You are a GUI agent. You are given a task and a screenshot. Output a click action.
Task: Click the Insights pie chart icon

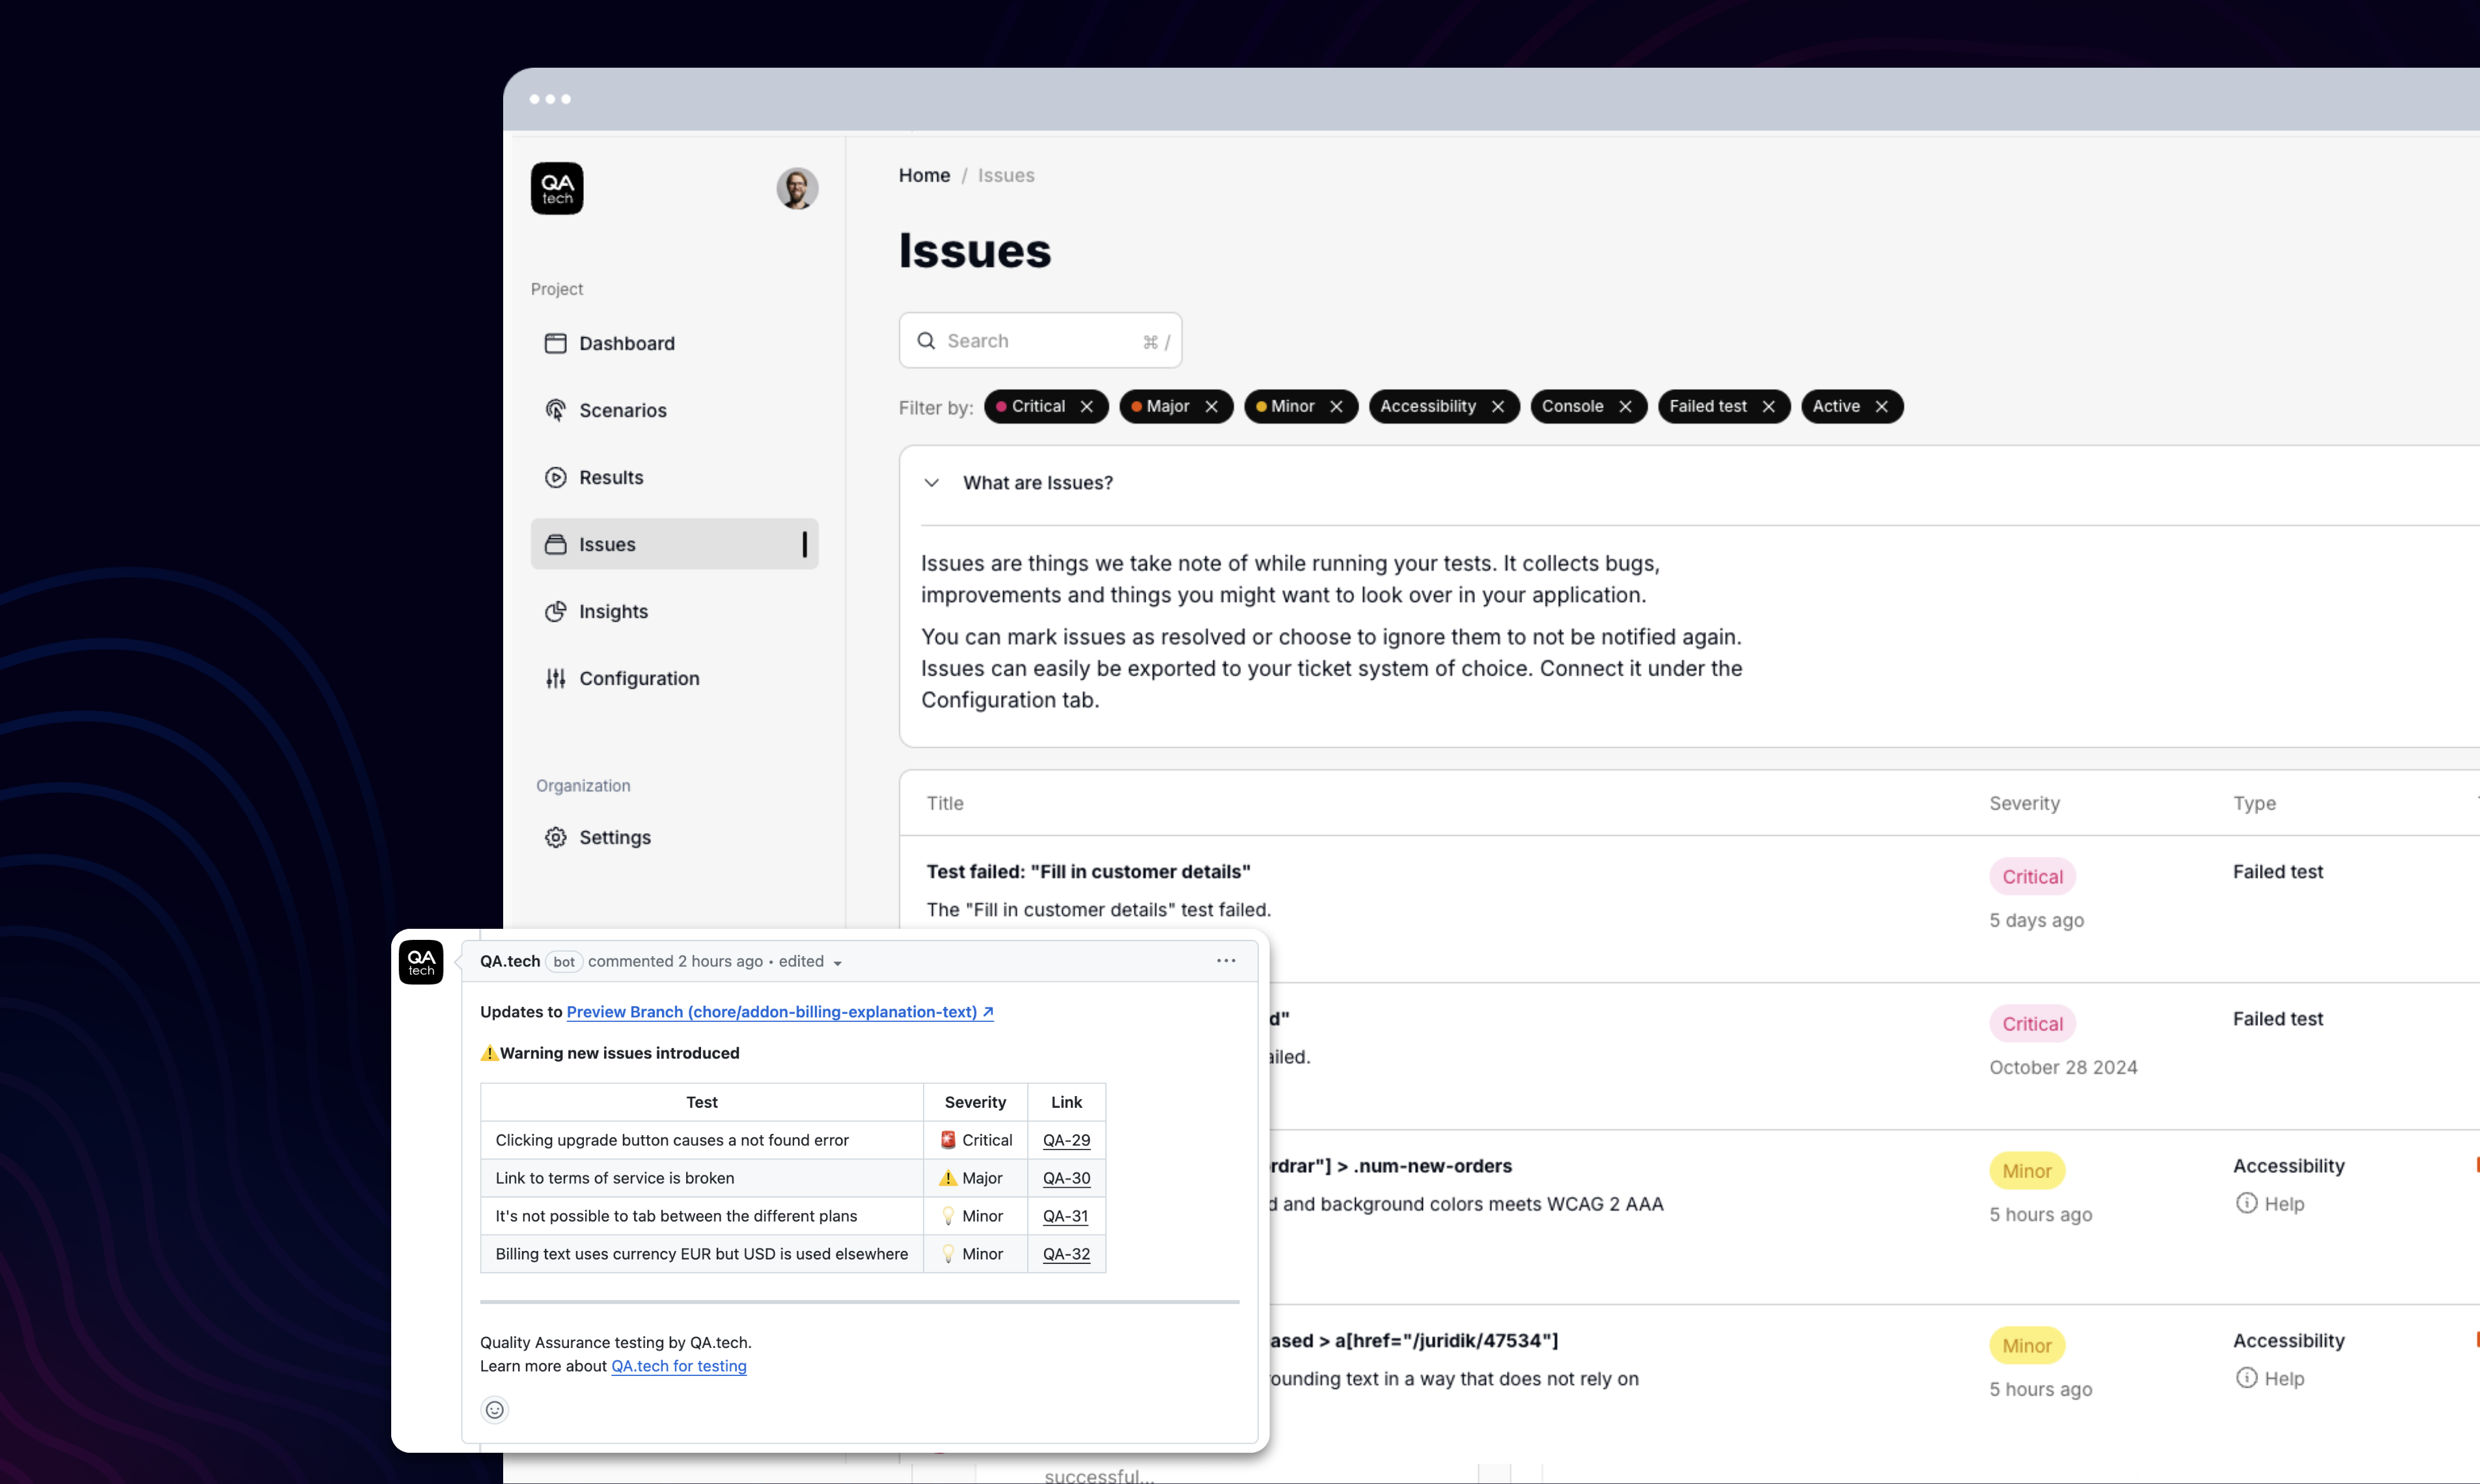pos(555,611)
